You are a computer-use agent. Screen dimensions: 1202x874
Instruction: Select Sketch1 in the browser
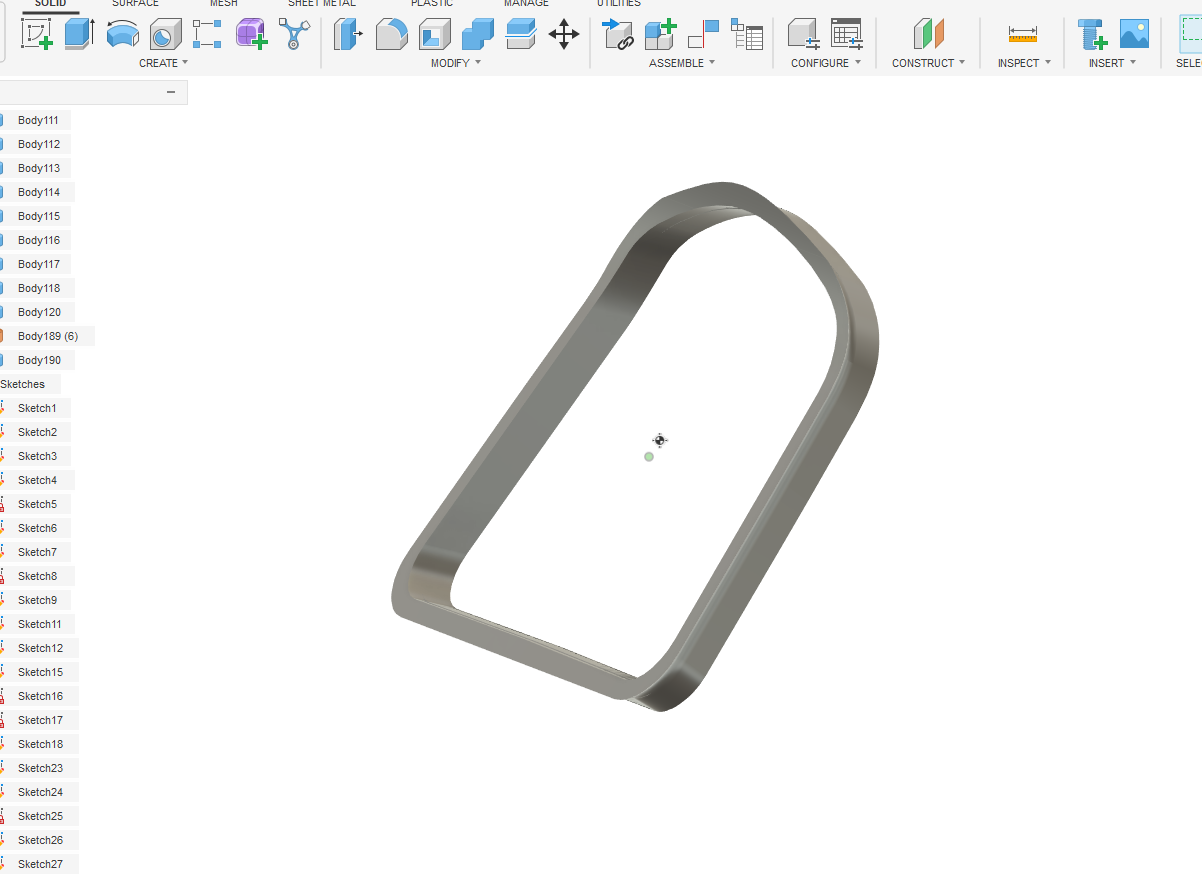[37, 408]
